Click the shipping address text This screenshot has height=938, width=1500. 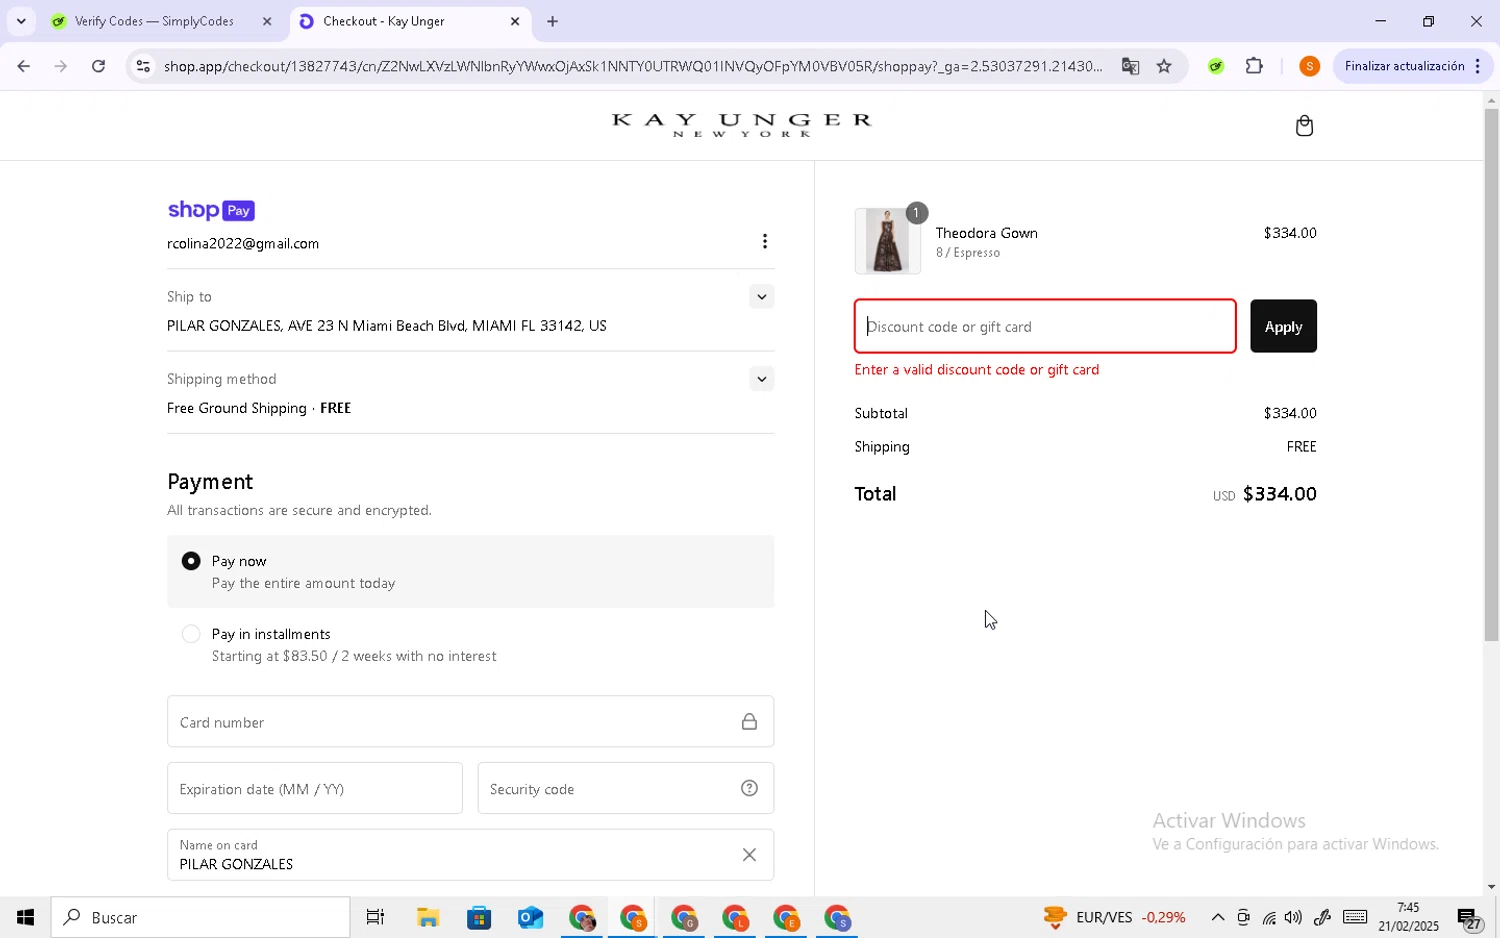coord(387,326)
